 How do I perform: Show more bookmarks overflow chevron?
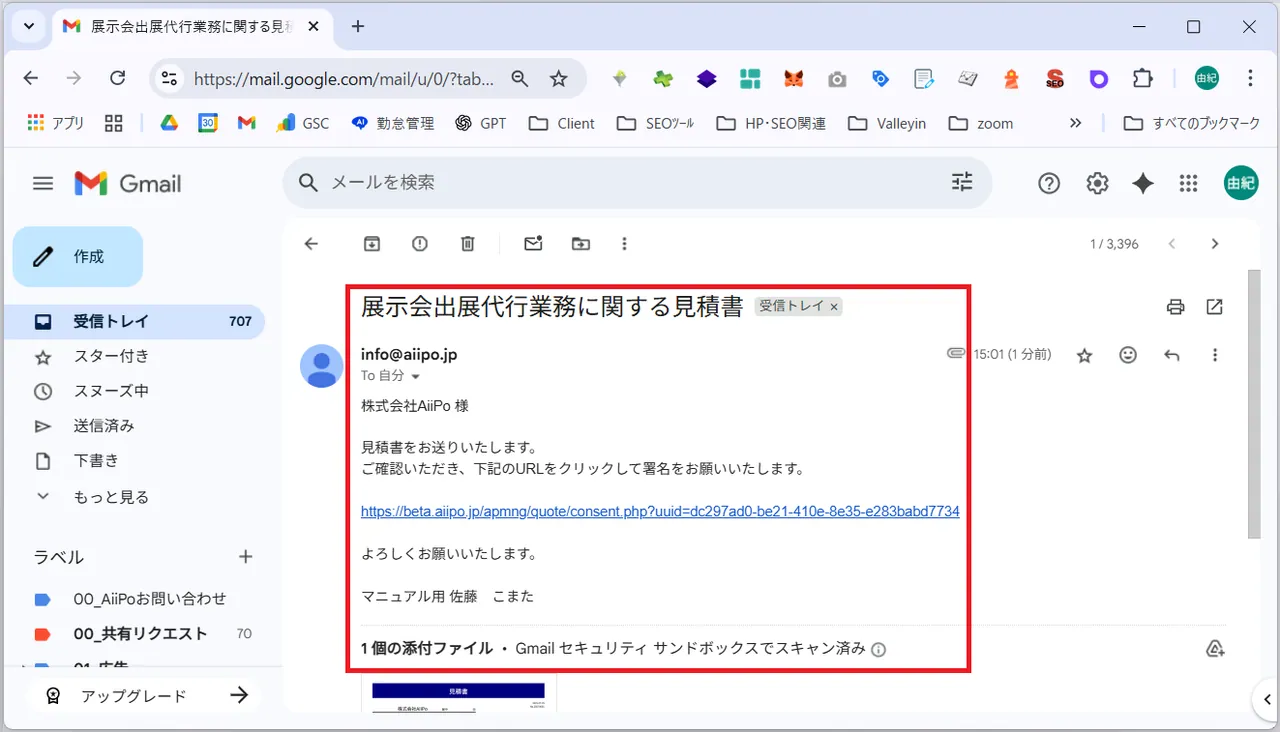pos(1076,123)
